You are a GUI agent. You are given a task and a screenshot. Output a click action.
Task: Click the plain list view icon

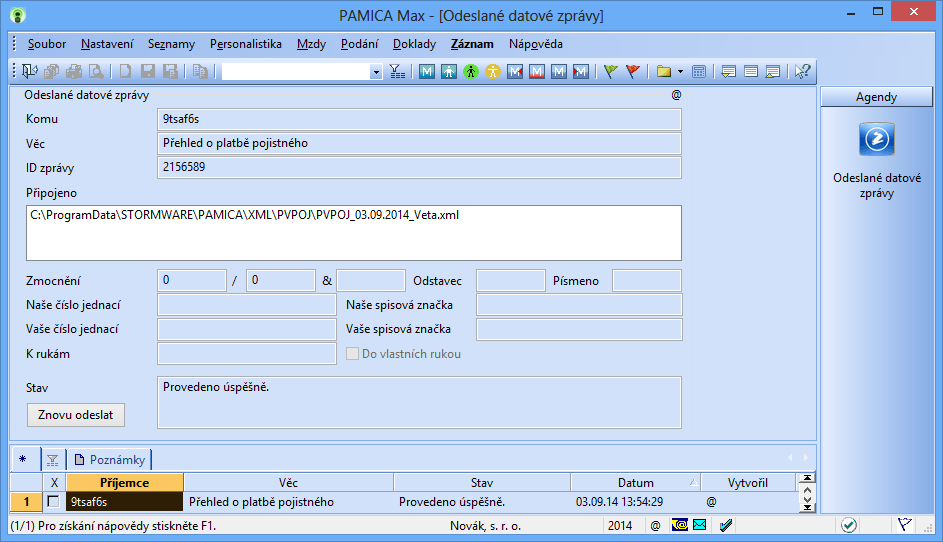tap(751, 72)
